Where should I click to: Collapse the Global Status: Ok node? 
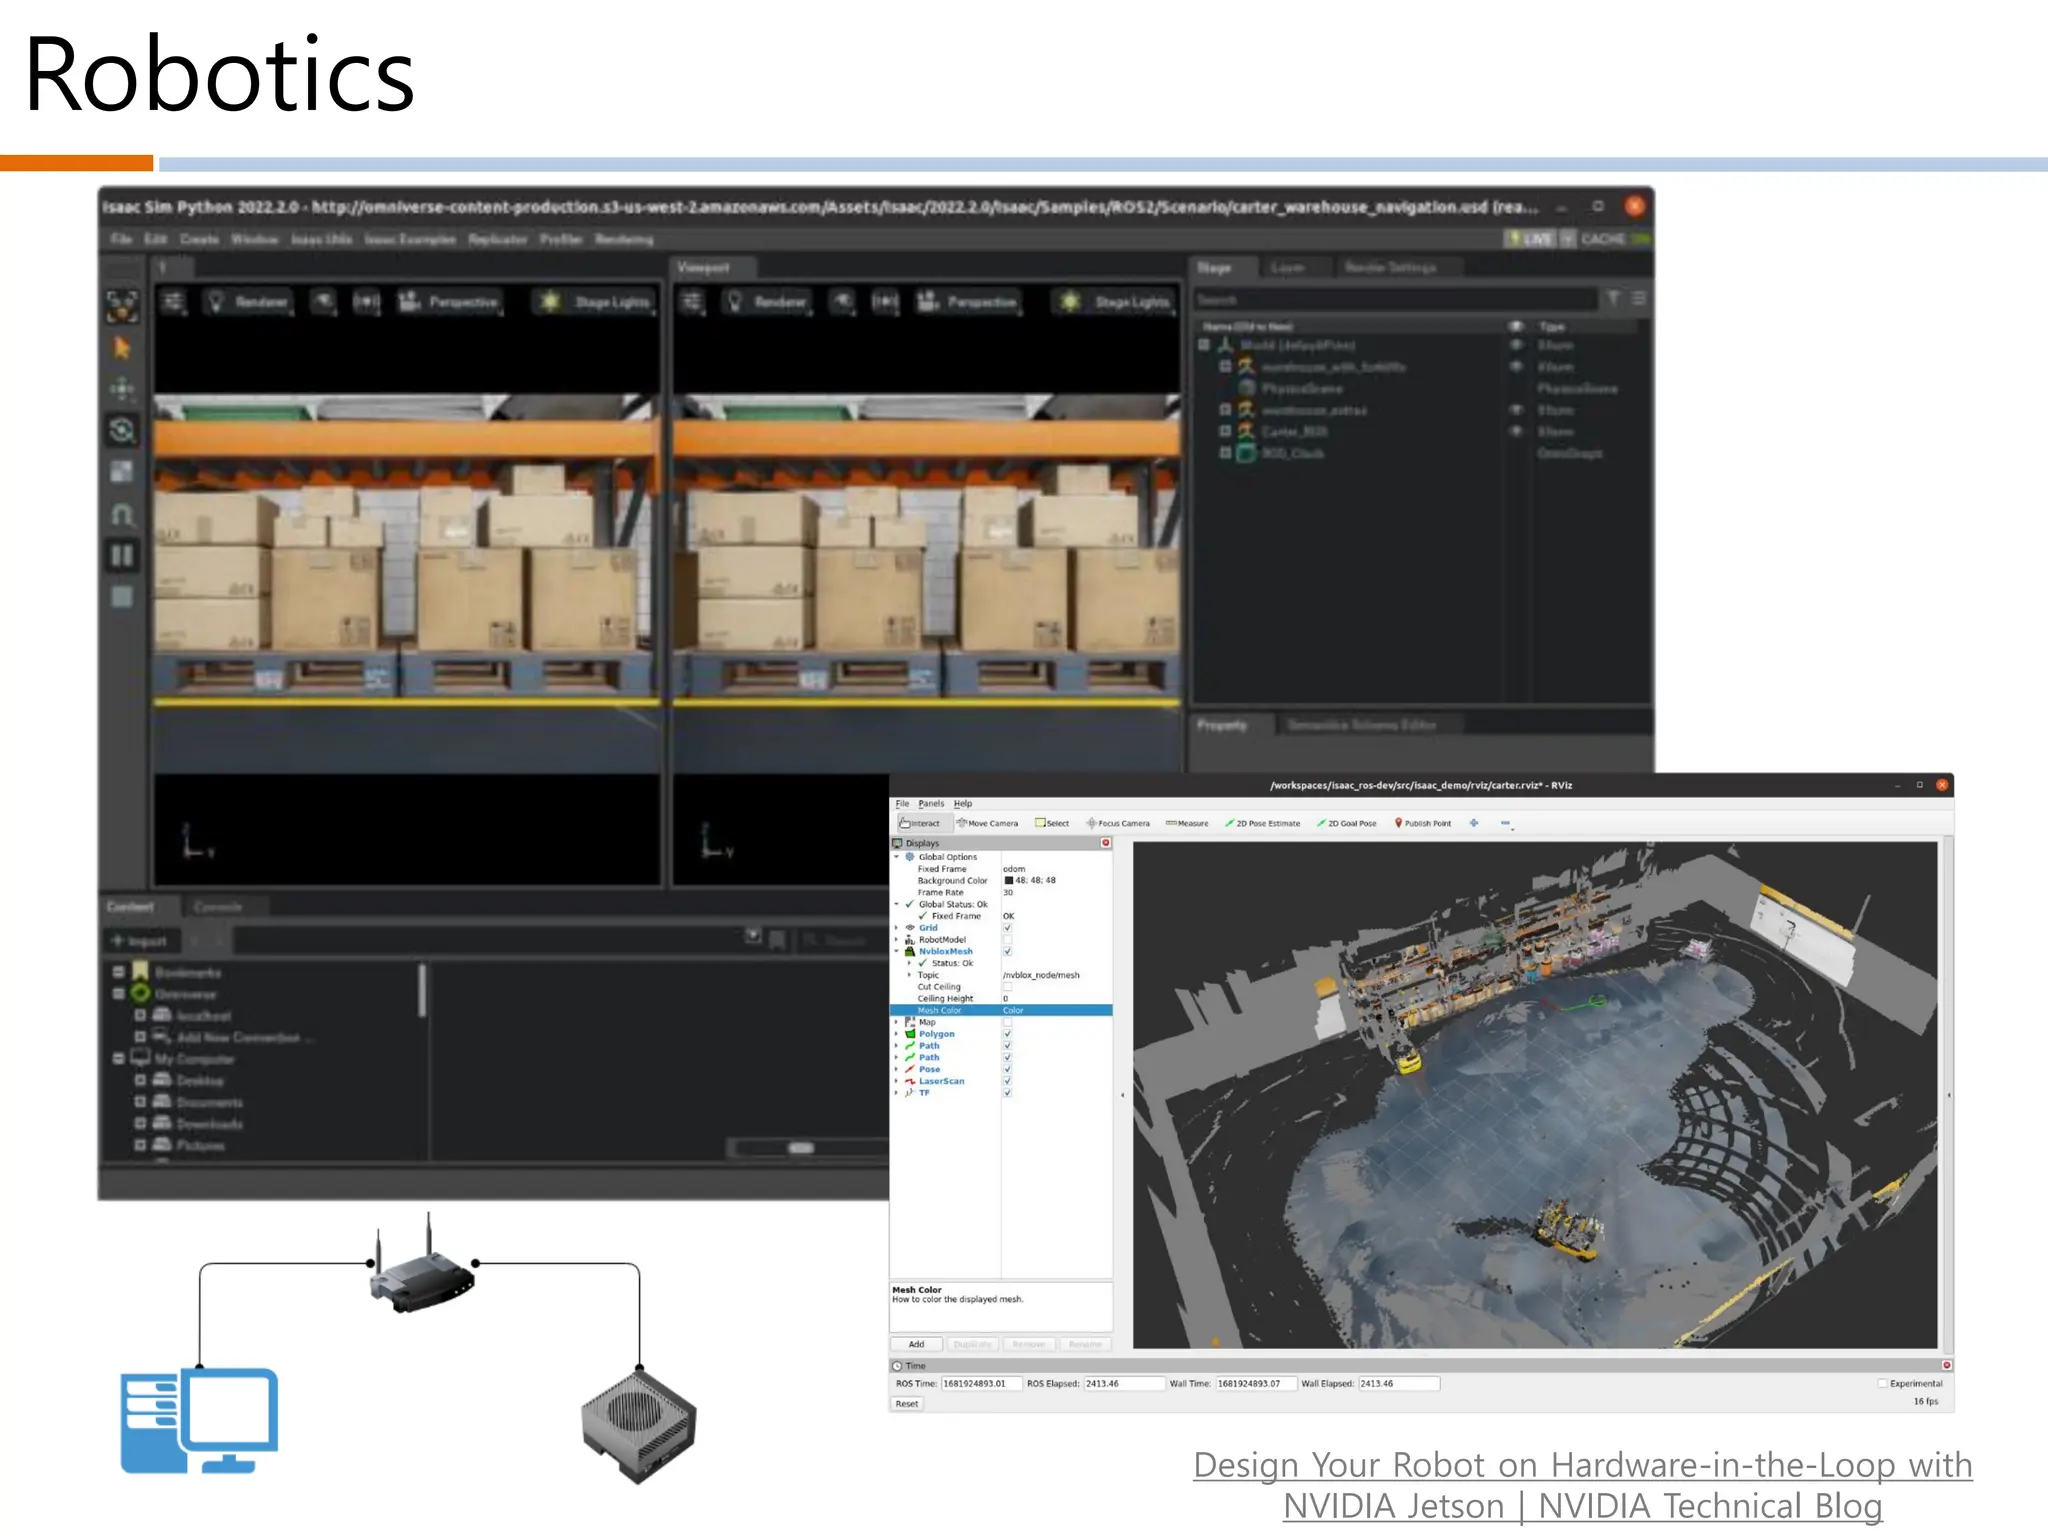pyautogui.click(x=896, y=904)
